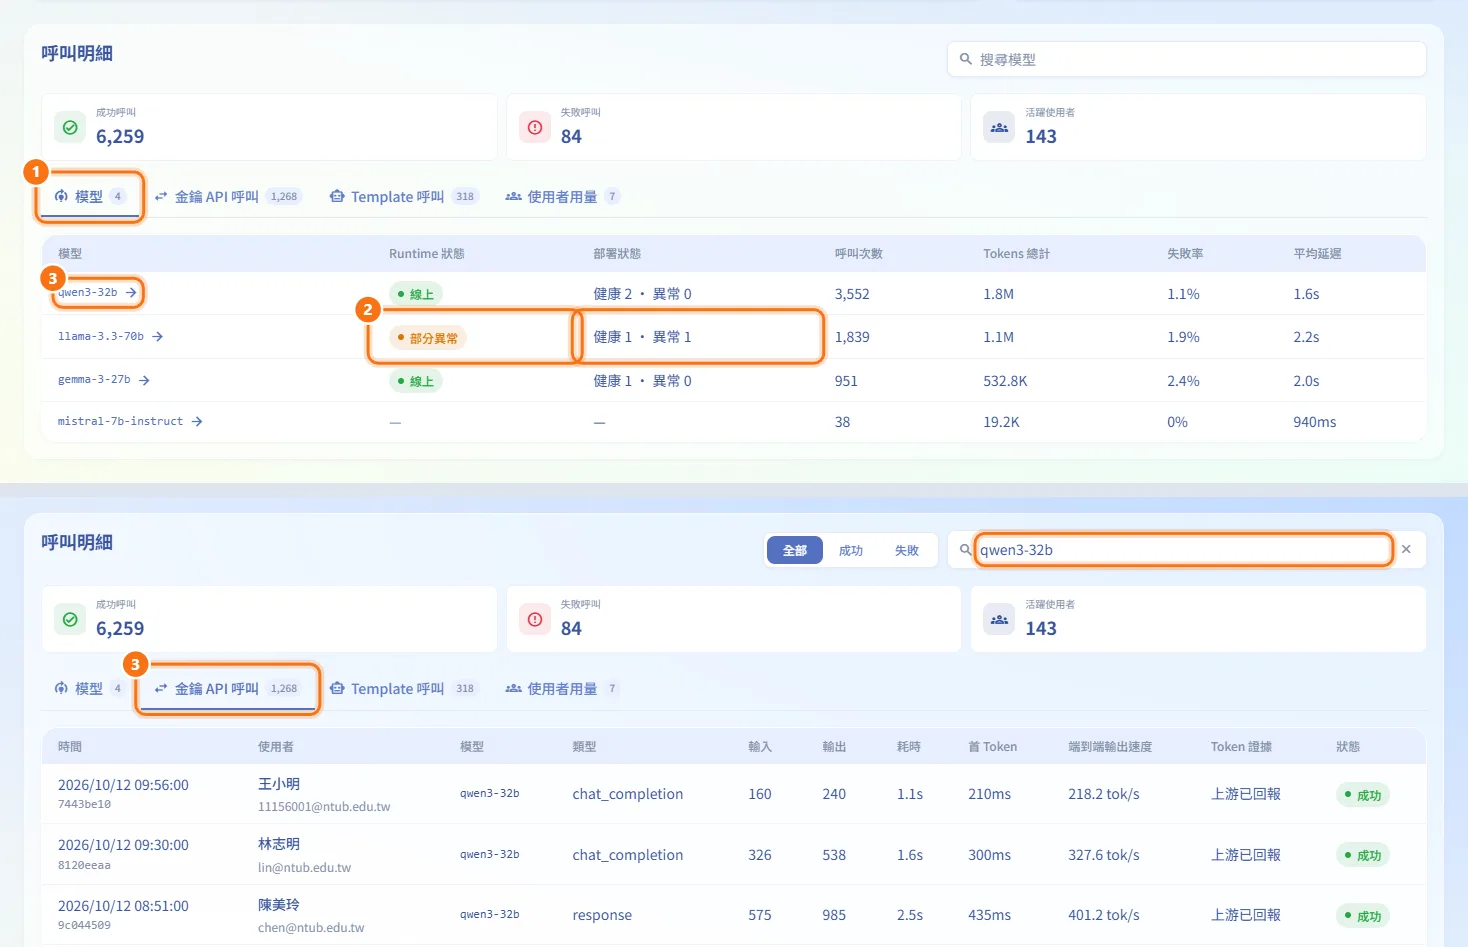The image size is (1468, 947).
Task: Click the 2026/10/12 08:51:00 timestamp
Action: (123, 906)
